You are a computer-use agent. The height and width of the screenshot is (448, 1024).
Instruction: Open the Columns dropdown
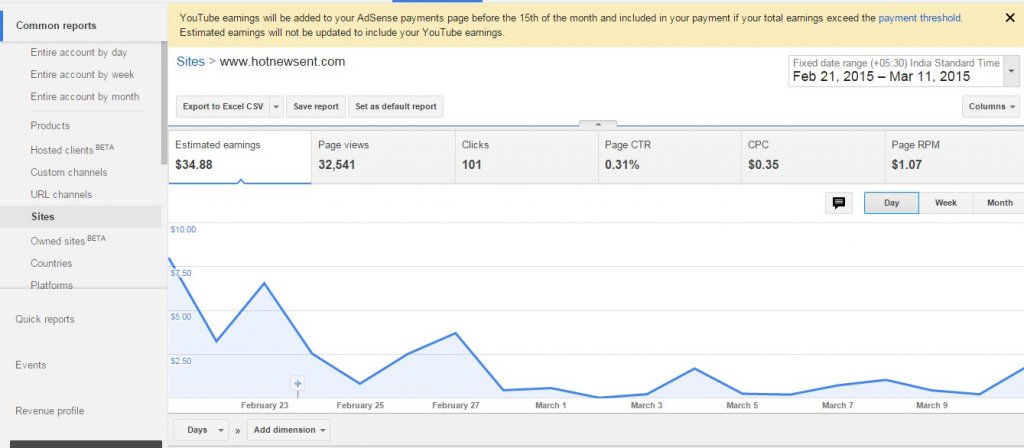pyautogui.click(x=992, y=106)
